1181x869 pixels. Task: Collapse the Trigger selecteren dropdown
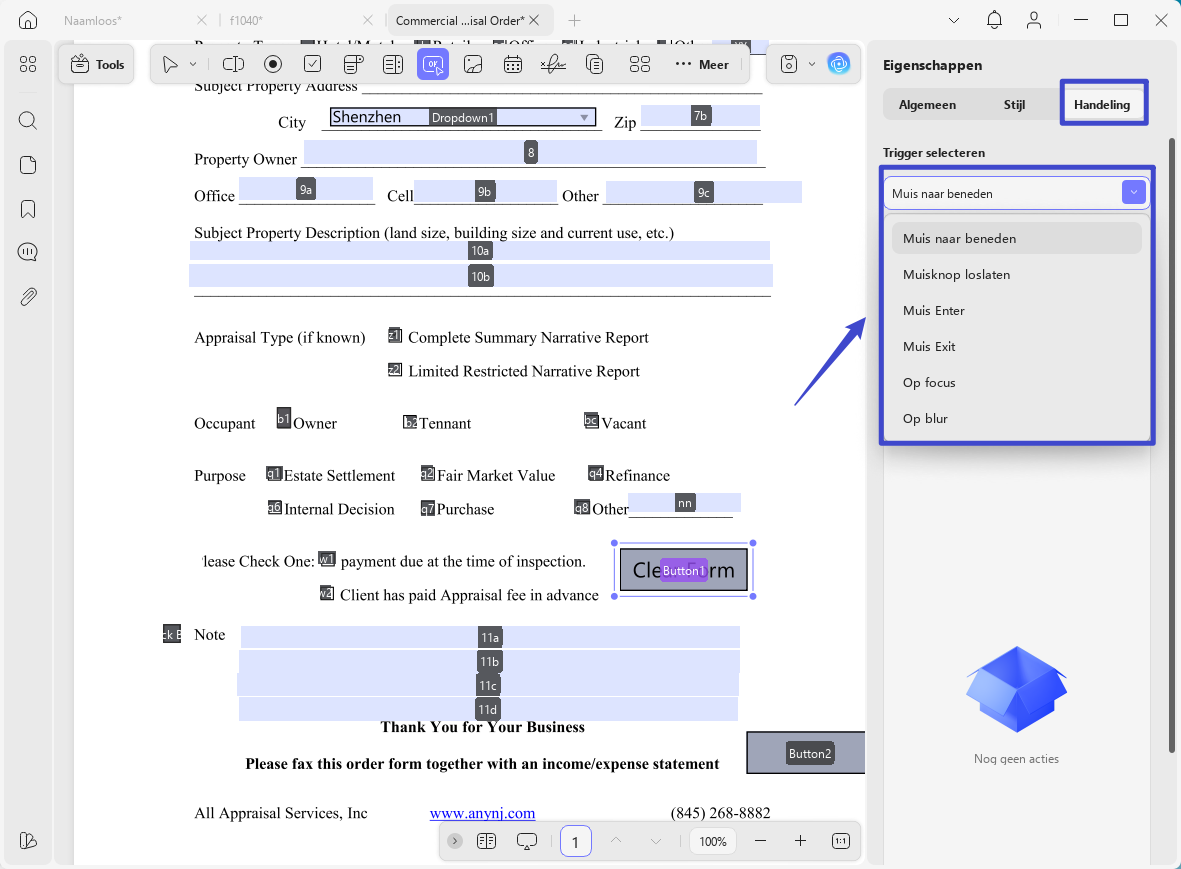1134,193
